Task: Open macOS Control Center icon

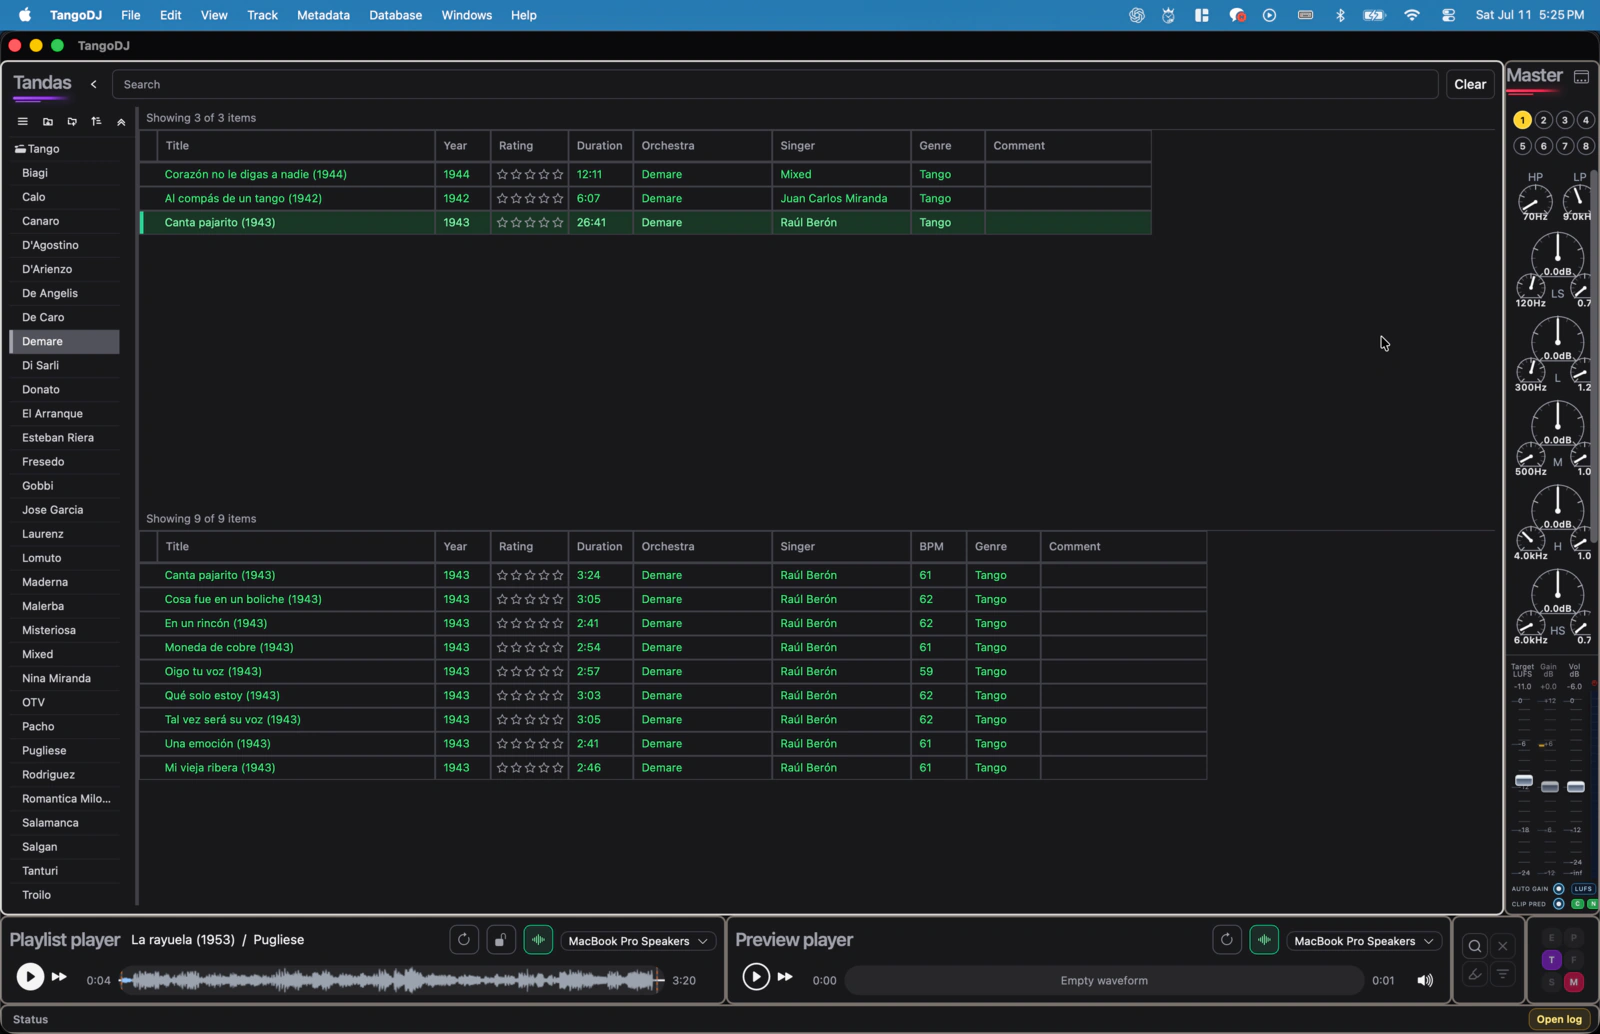Action: 1448,15
